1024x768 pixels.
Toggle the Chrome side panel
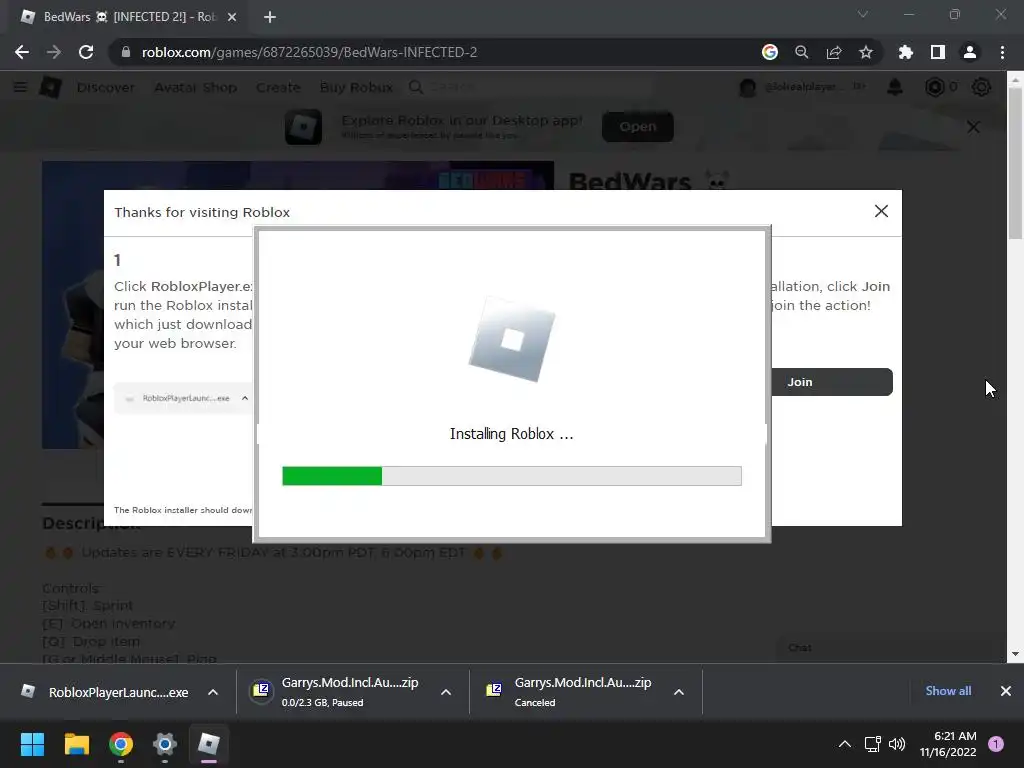937,52
